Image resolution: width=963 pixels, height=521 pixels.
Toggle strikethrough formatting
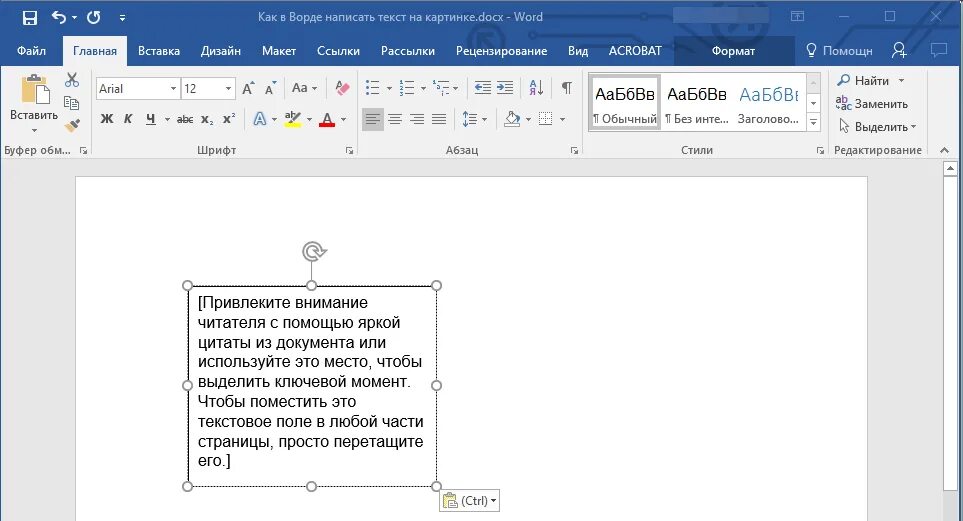(x=185, y=119)
